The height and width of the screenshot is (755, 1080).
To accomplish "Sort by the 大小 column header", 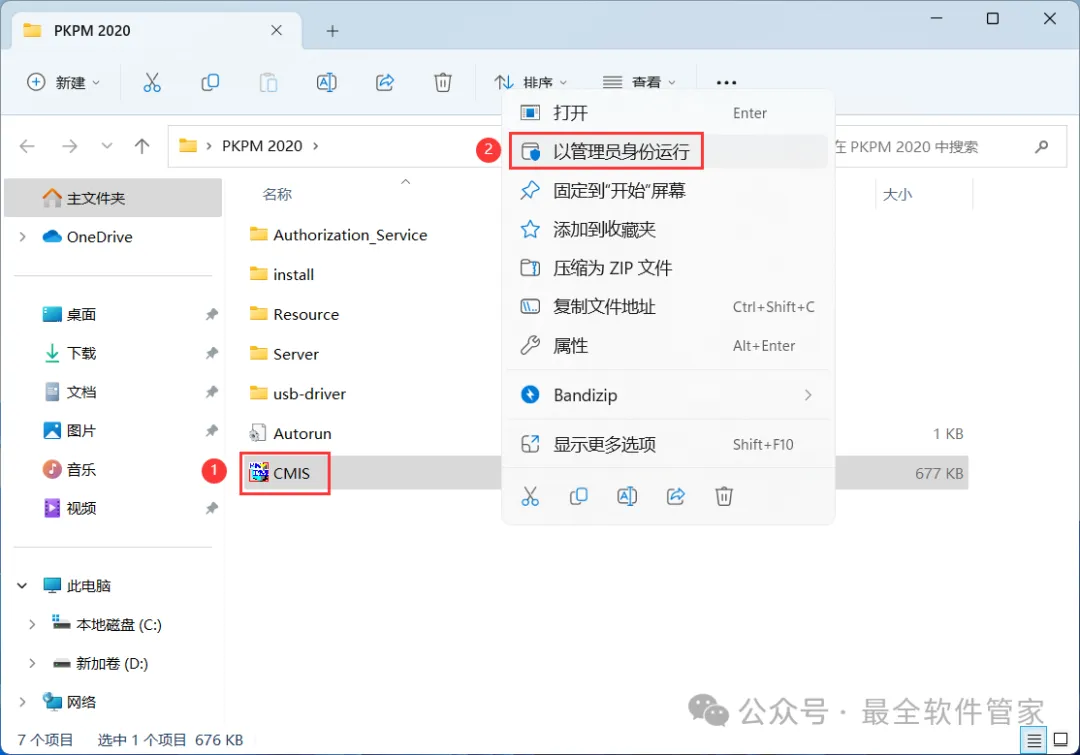I will 897,194.
